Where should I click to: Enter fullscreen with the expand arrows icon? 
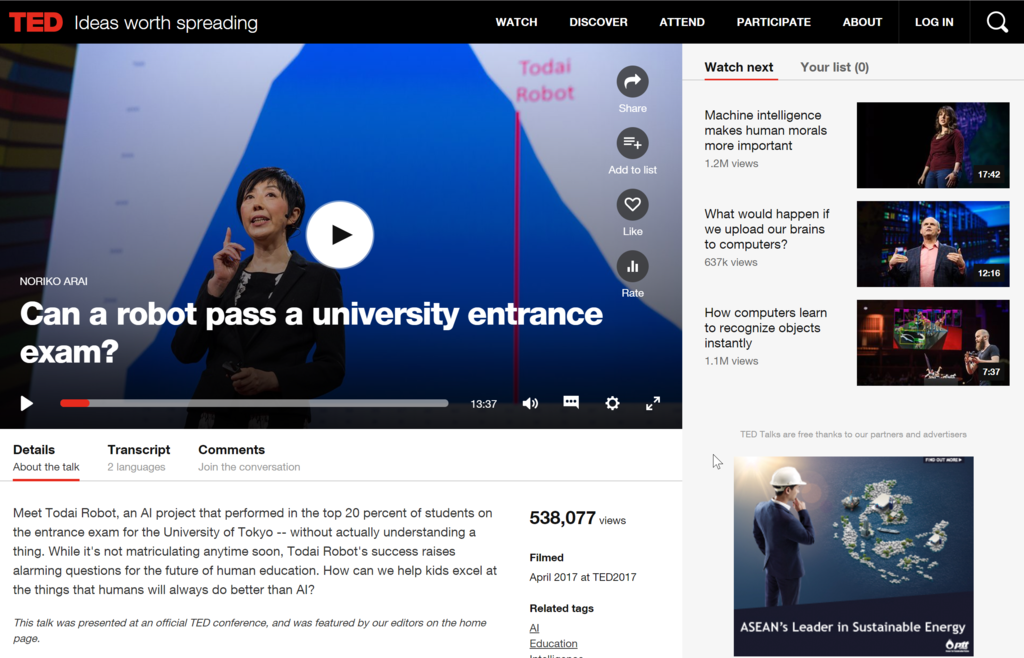(x=652, y=403)
